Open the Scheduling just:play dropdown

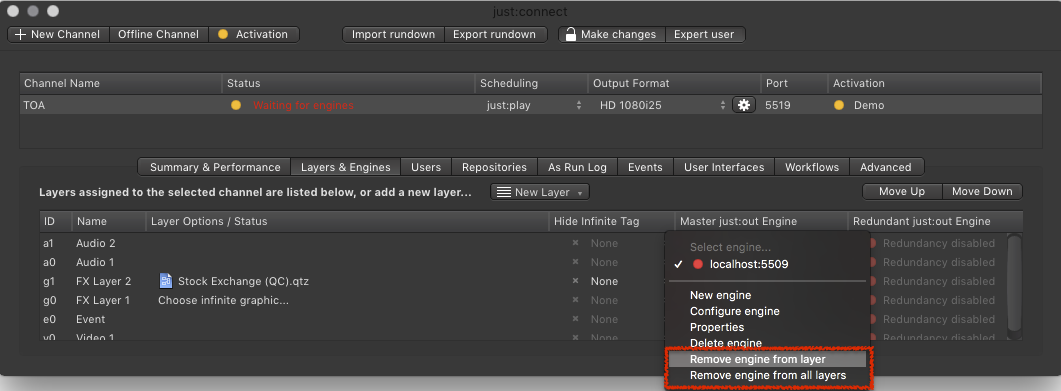(533, 106)
